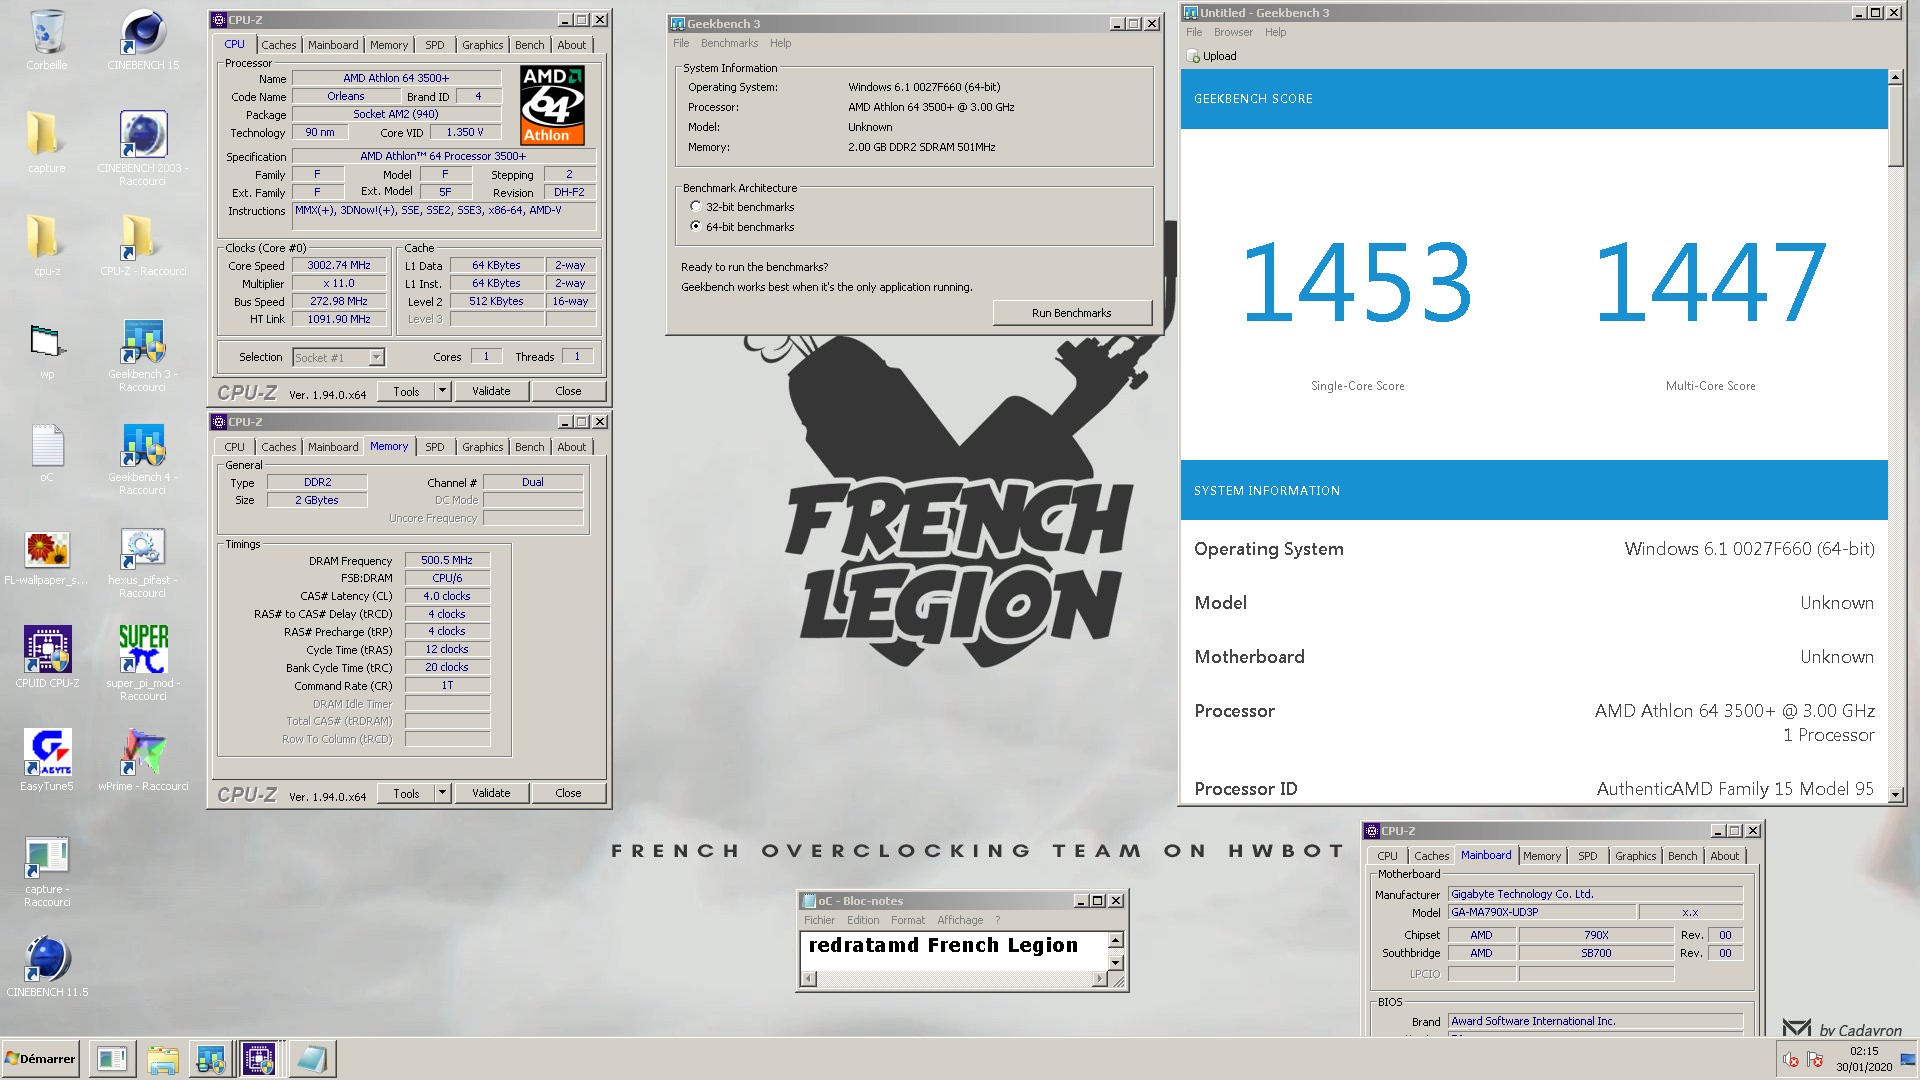The width and height of the screenshot is (1920, 1080).
Task: Click Close in the top CPU-Z window
Action: [568, 391]
